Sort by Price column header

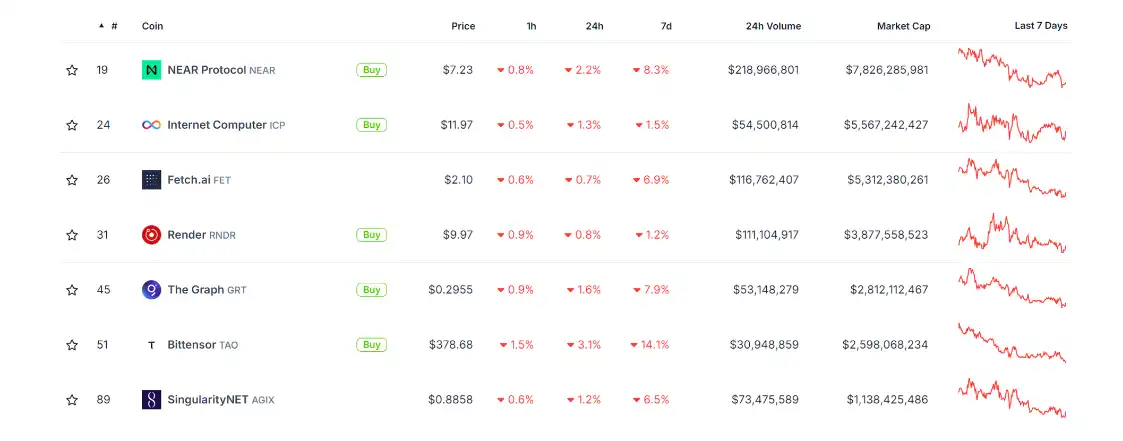463,26
